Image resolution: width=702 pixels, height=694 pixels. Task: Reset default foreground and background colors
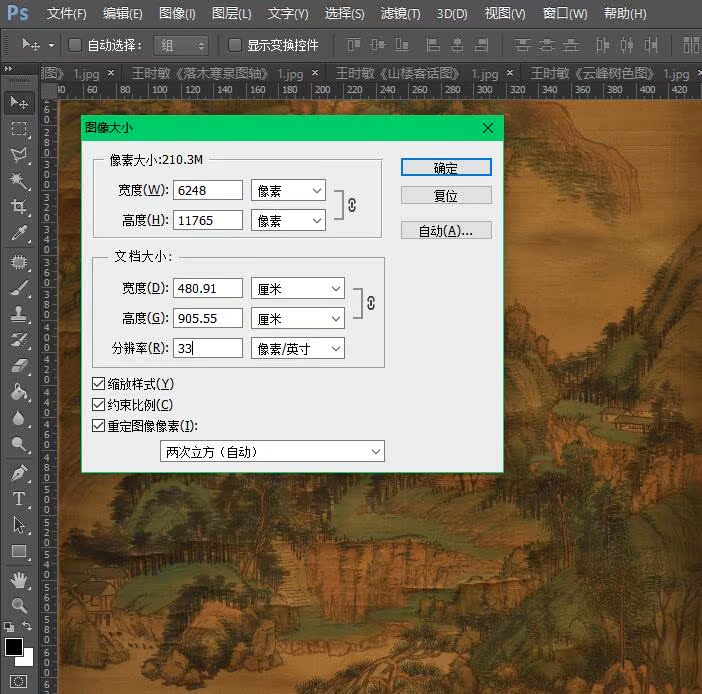click(9, 626)
